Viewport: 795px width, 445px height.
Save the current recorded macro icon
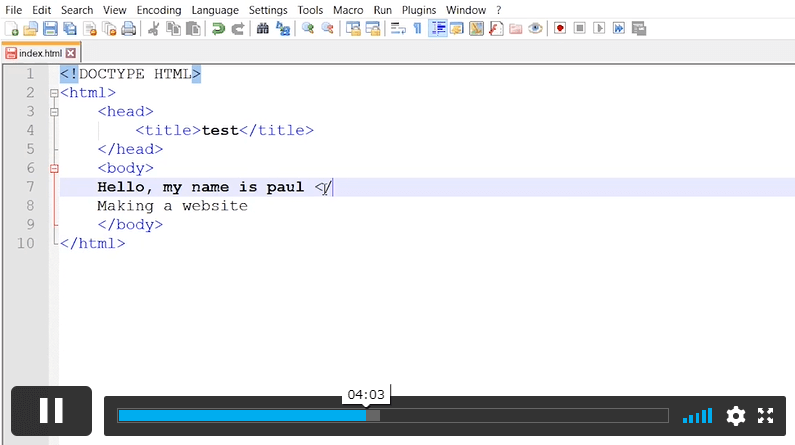click(x=639, y=29)
